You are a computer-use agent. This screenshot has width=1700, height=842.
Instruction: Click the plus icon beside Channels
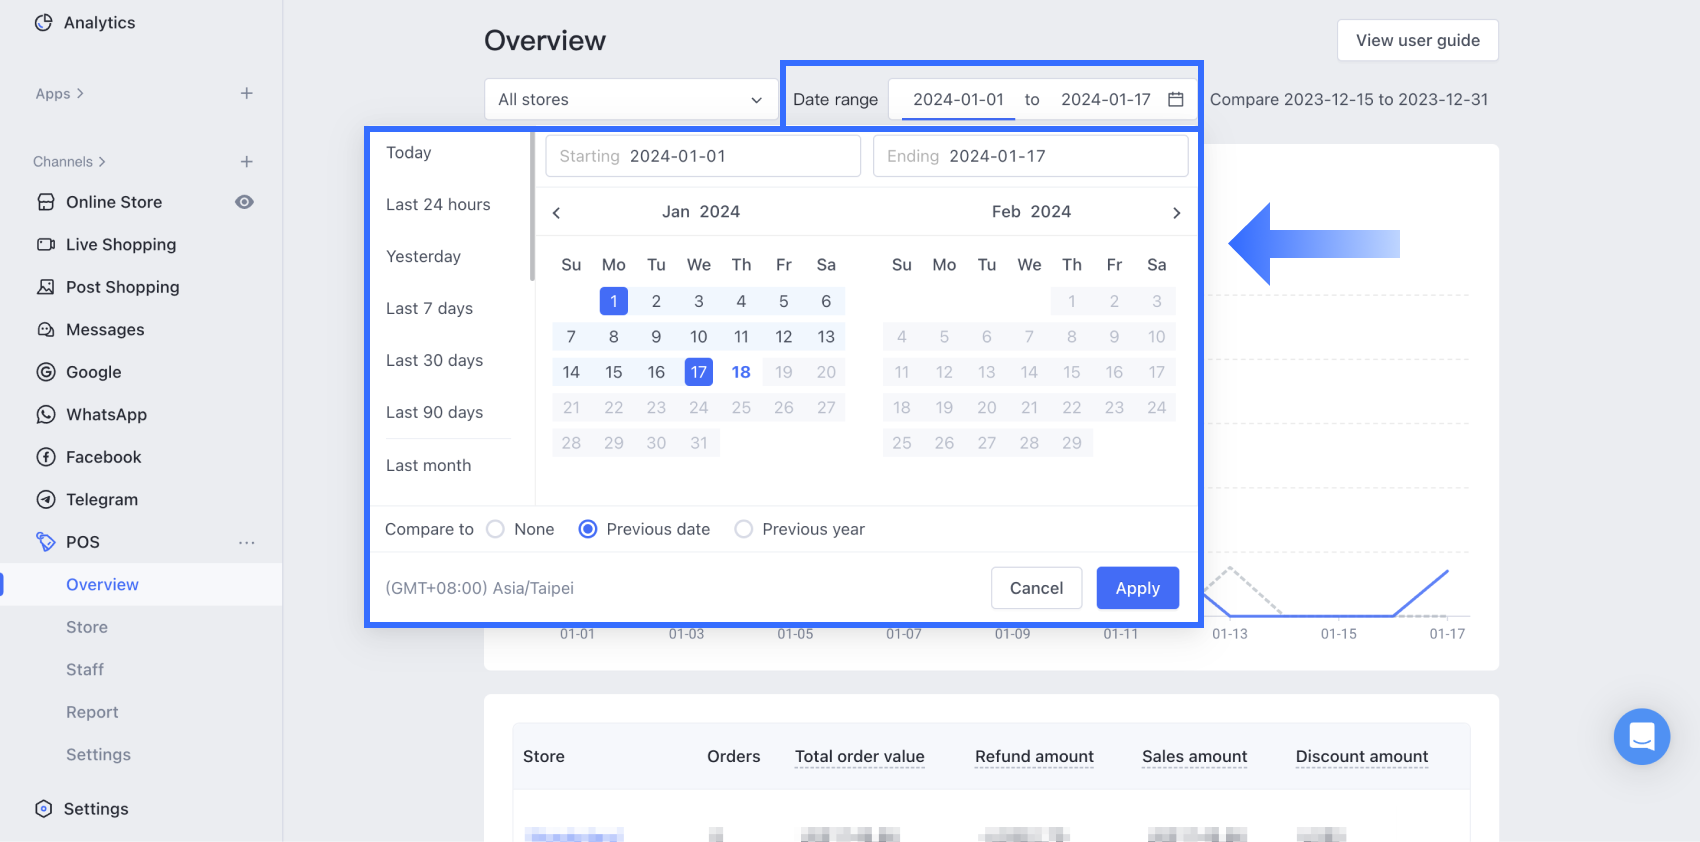coord(246,161)
